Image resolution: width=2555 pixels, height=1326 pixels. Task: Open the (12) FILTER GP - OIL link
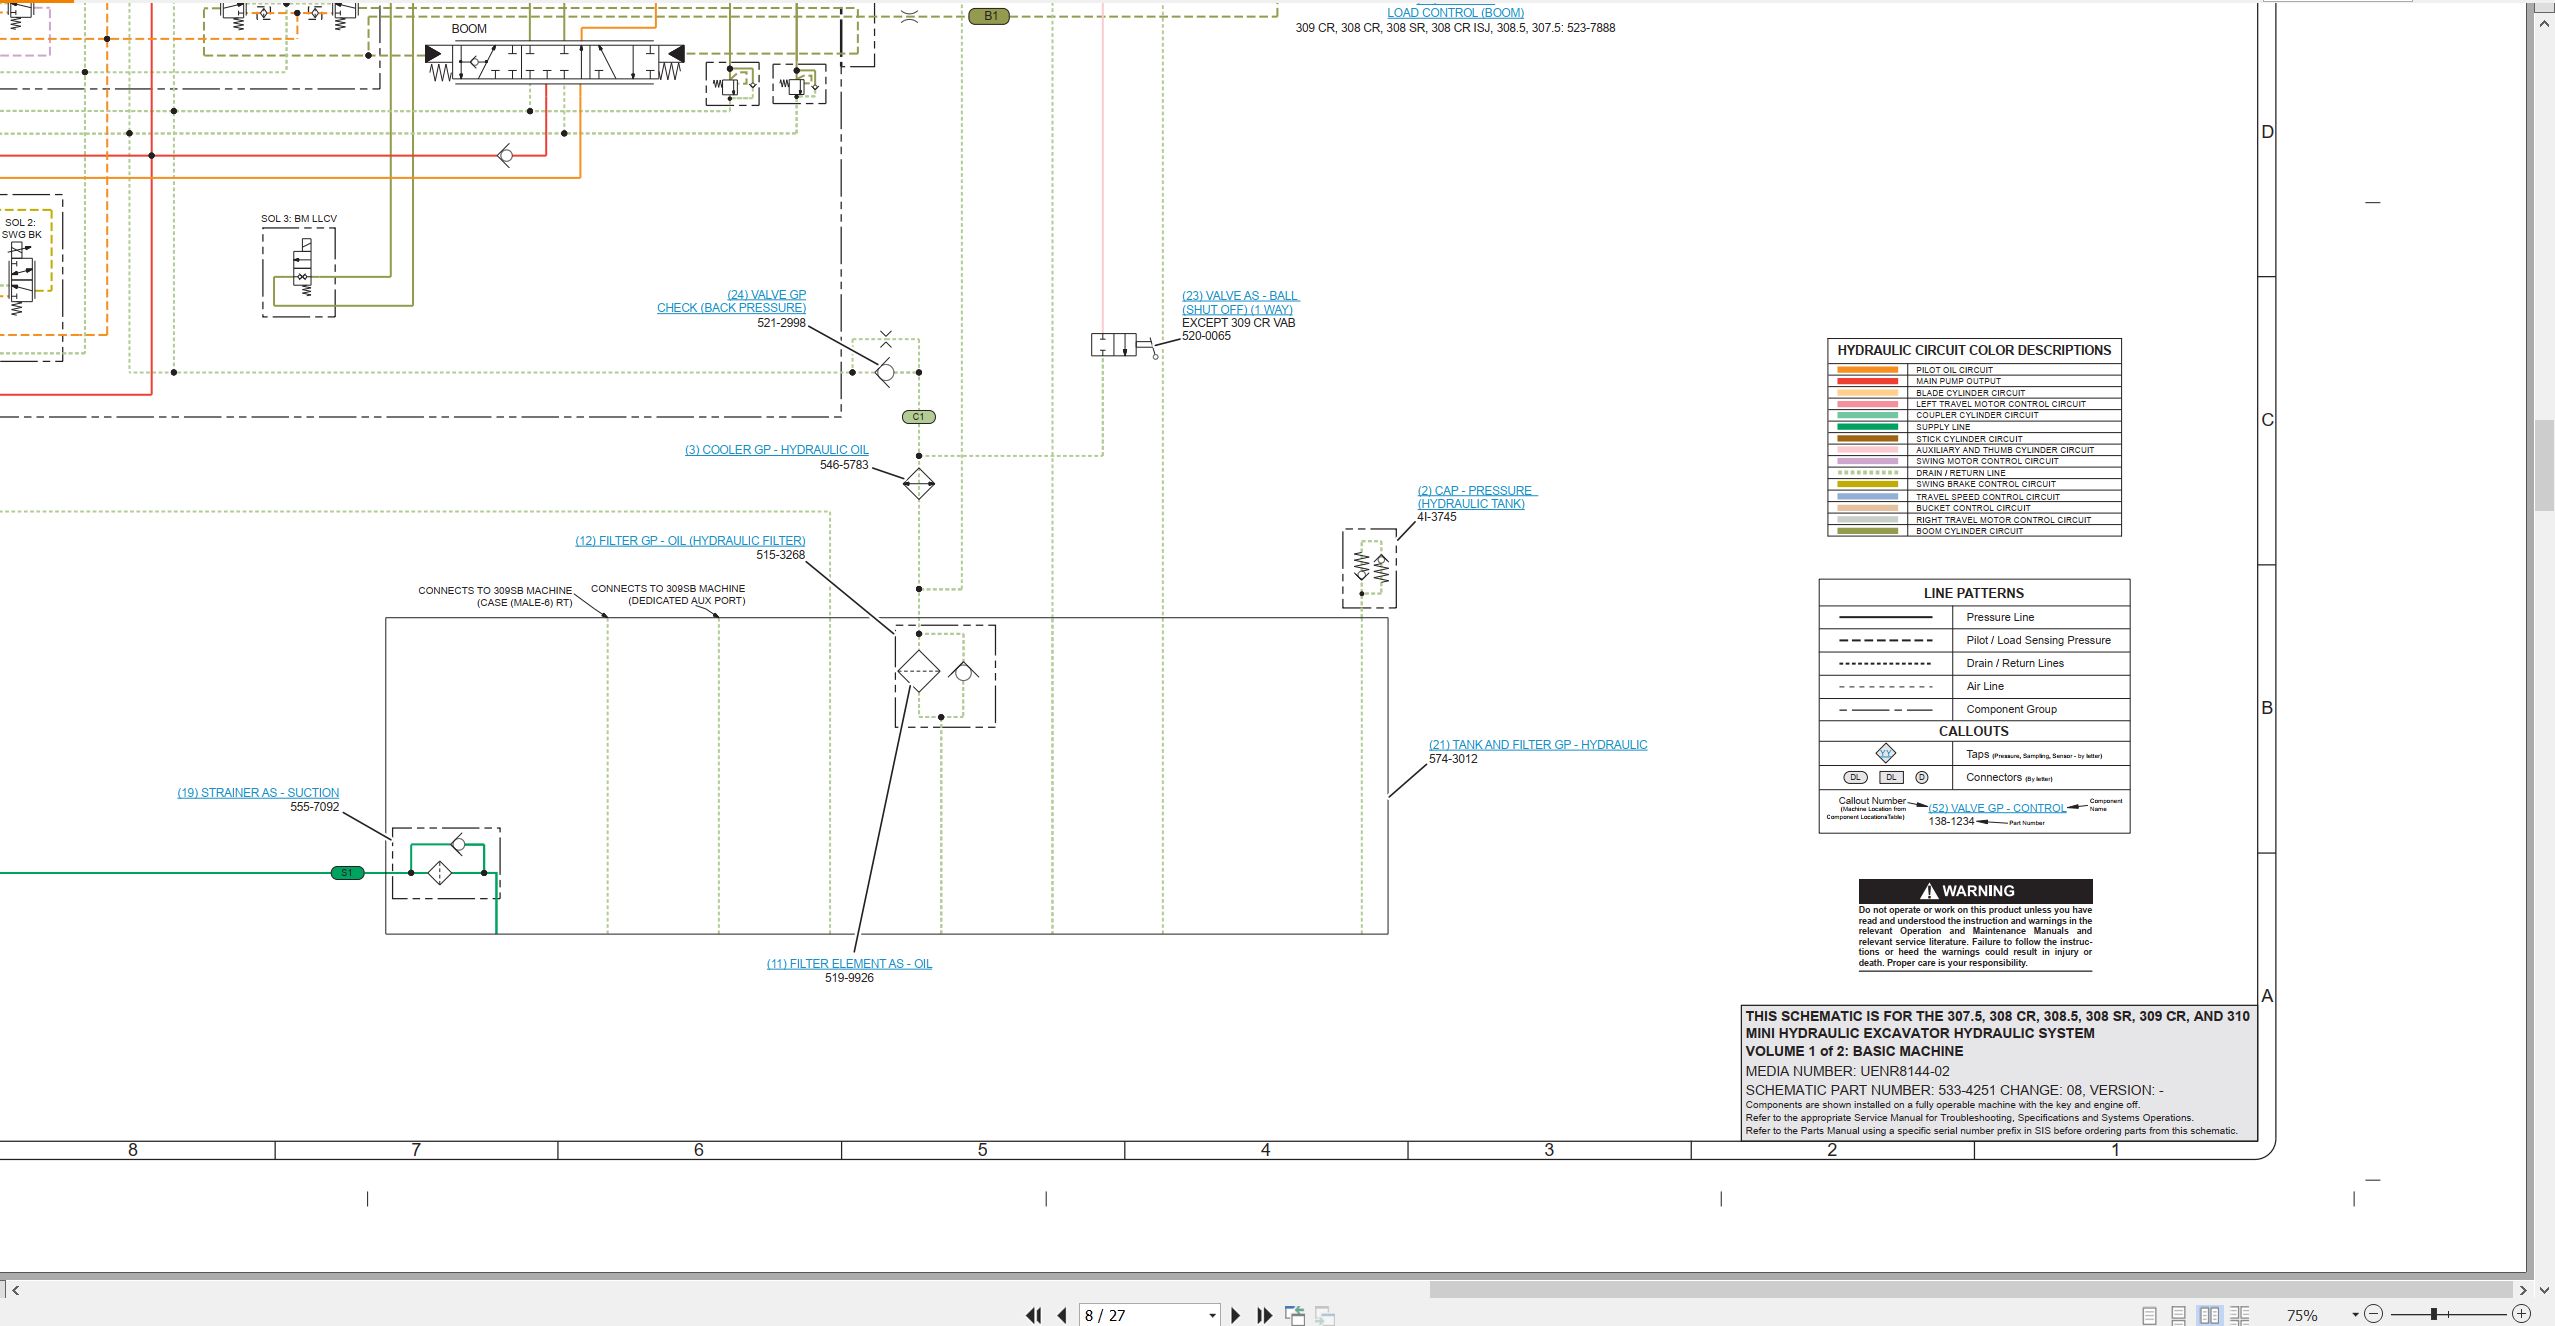(x=690, y=541)
